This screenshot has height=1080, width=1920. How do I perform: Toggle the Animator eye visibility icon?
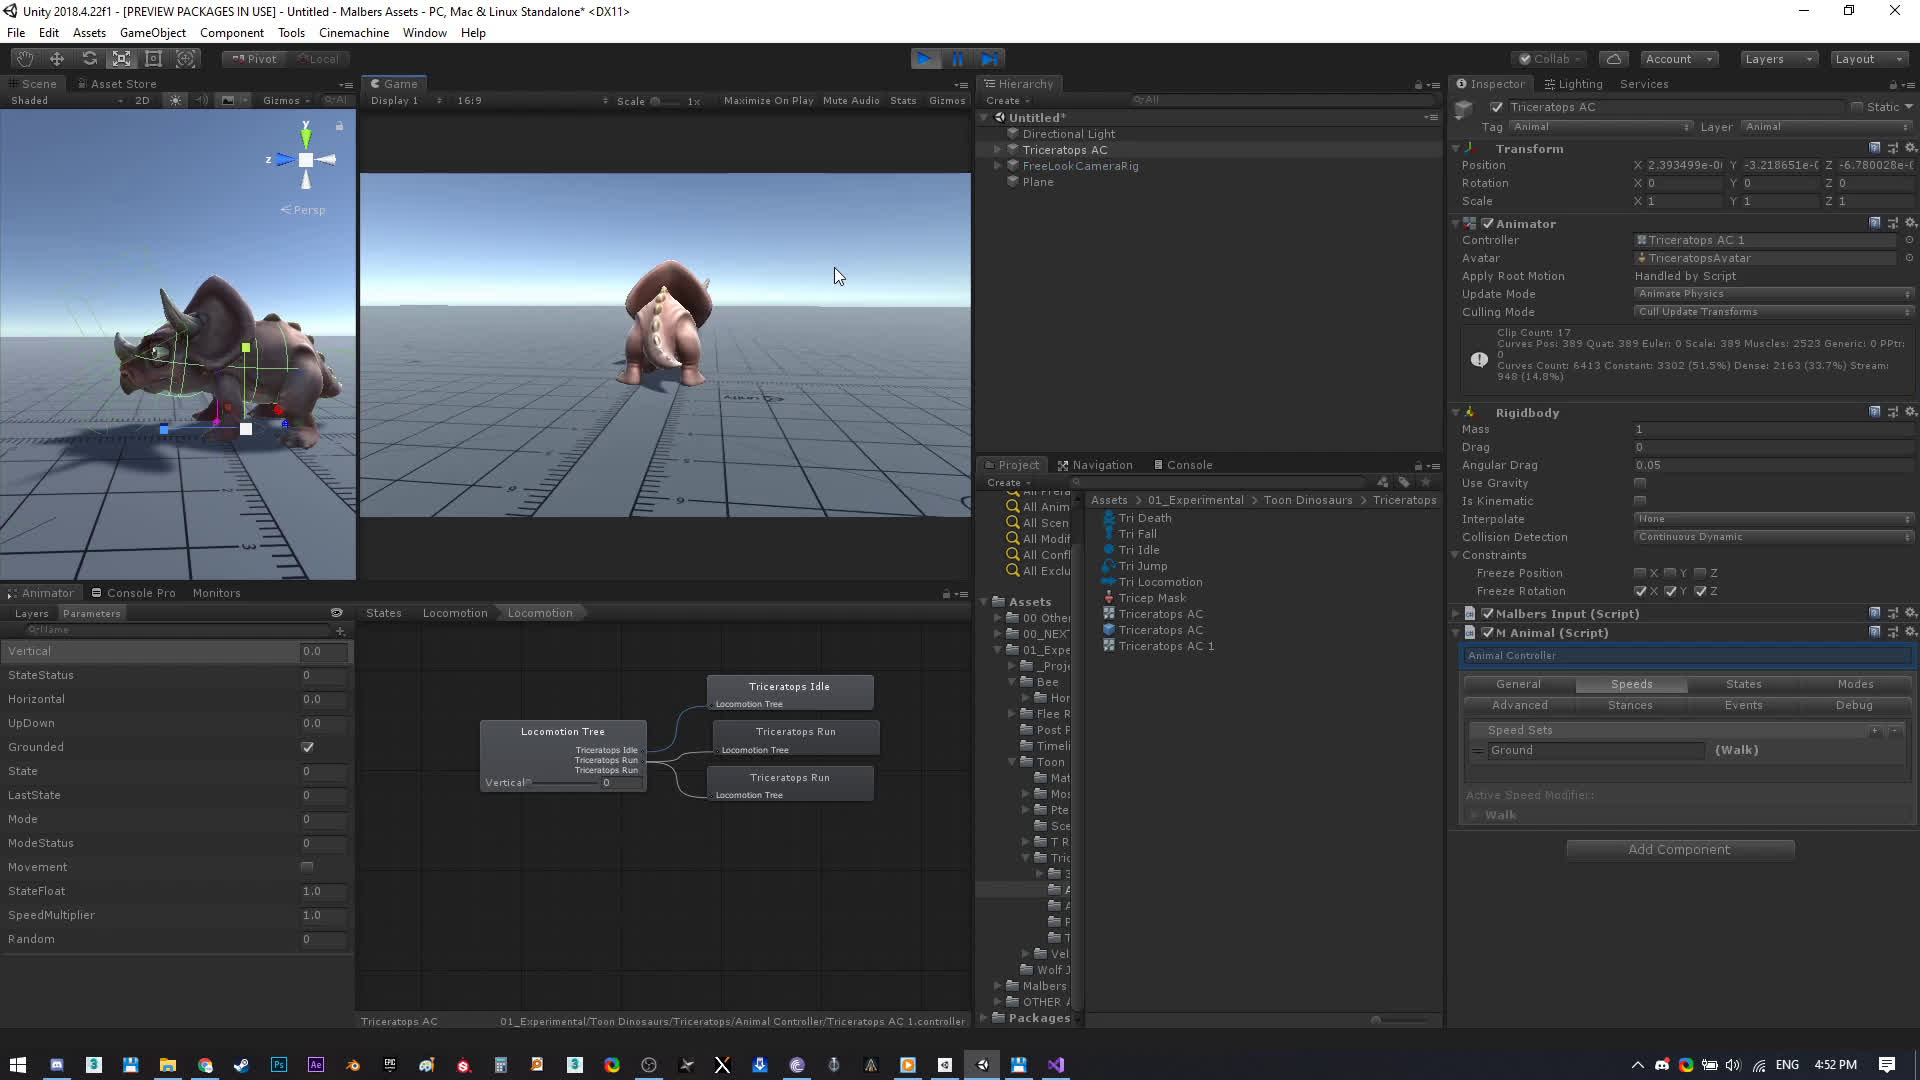[336, 613]
